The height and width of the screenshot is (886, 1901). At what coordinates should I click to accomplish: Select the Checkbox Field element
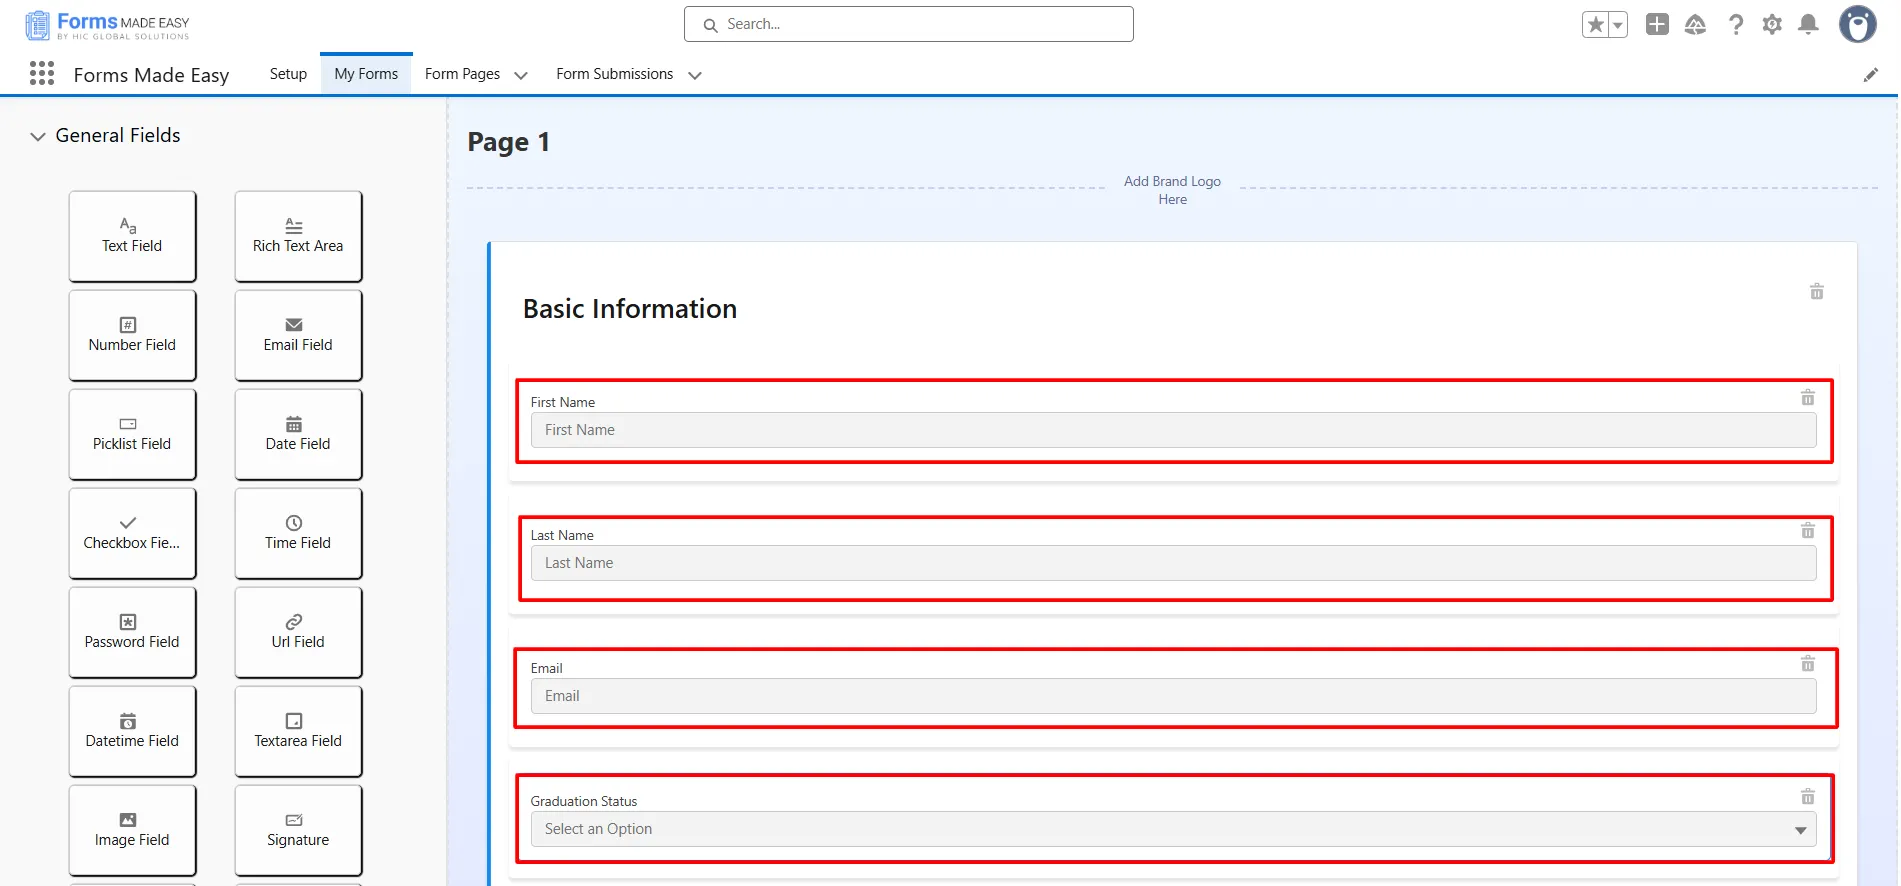coord(132,533)
